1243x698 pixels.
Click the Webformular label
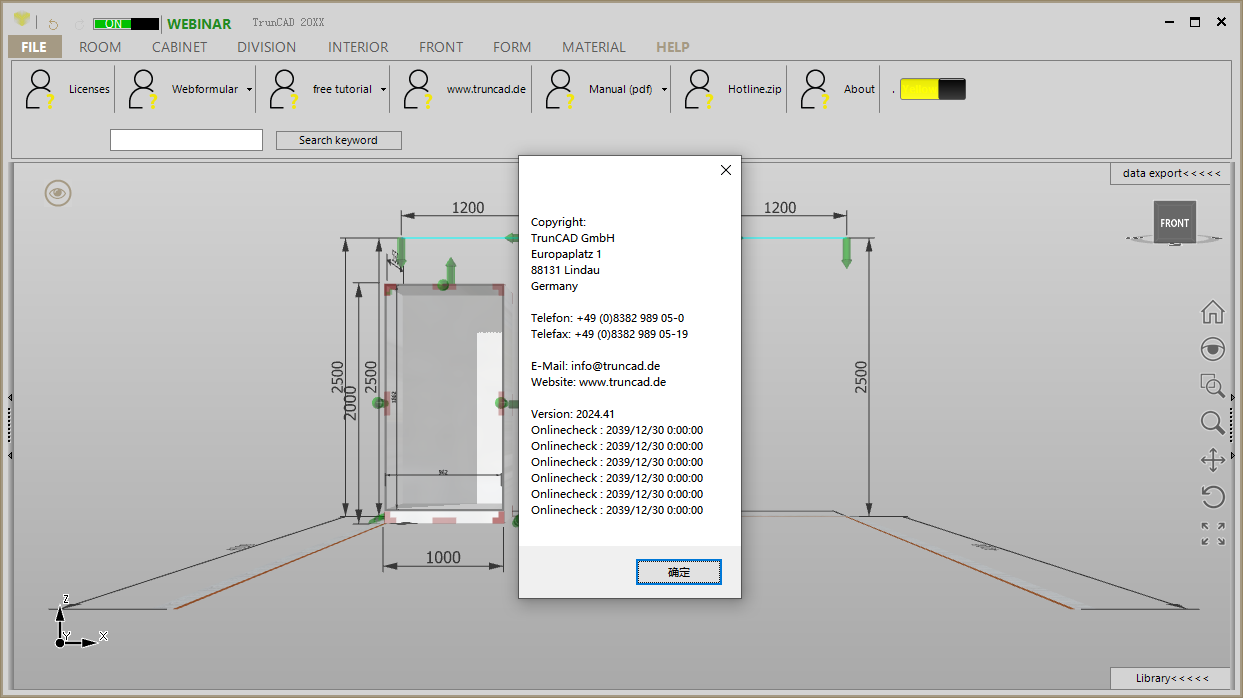(x=205, y=89)
